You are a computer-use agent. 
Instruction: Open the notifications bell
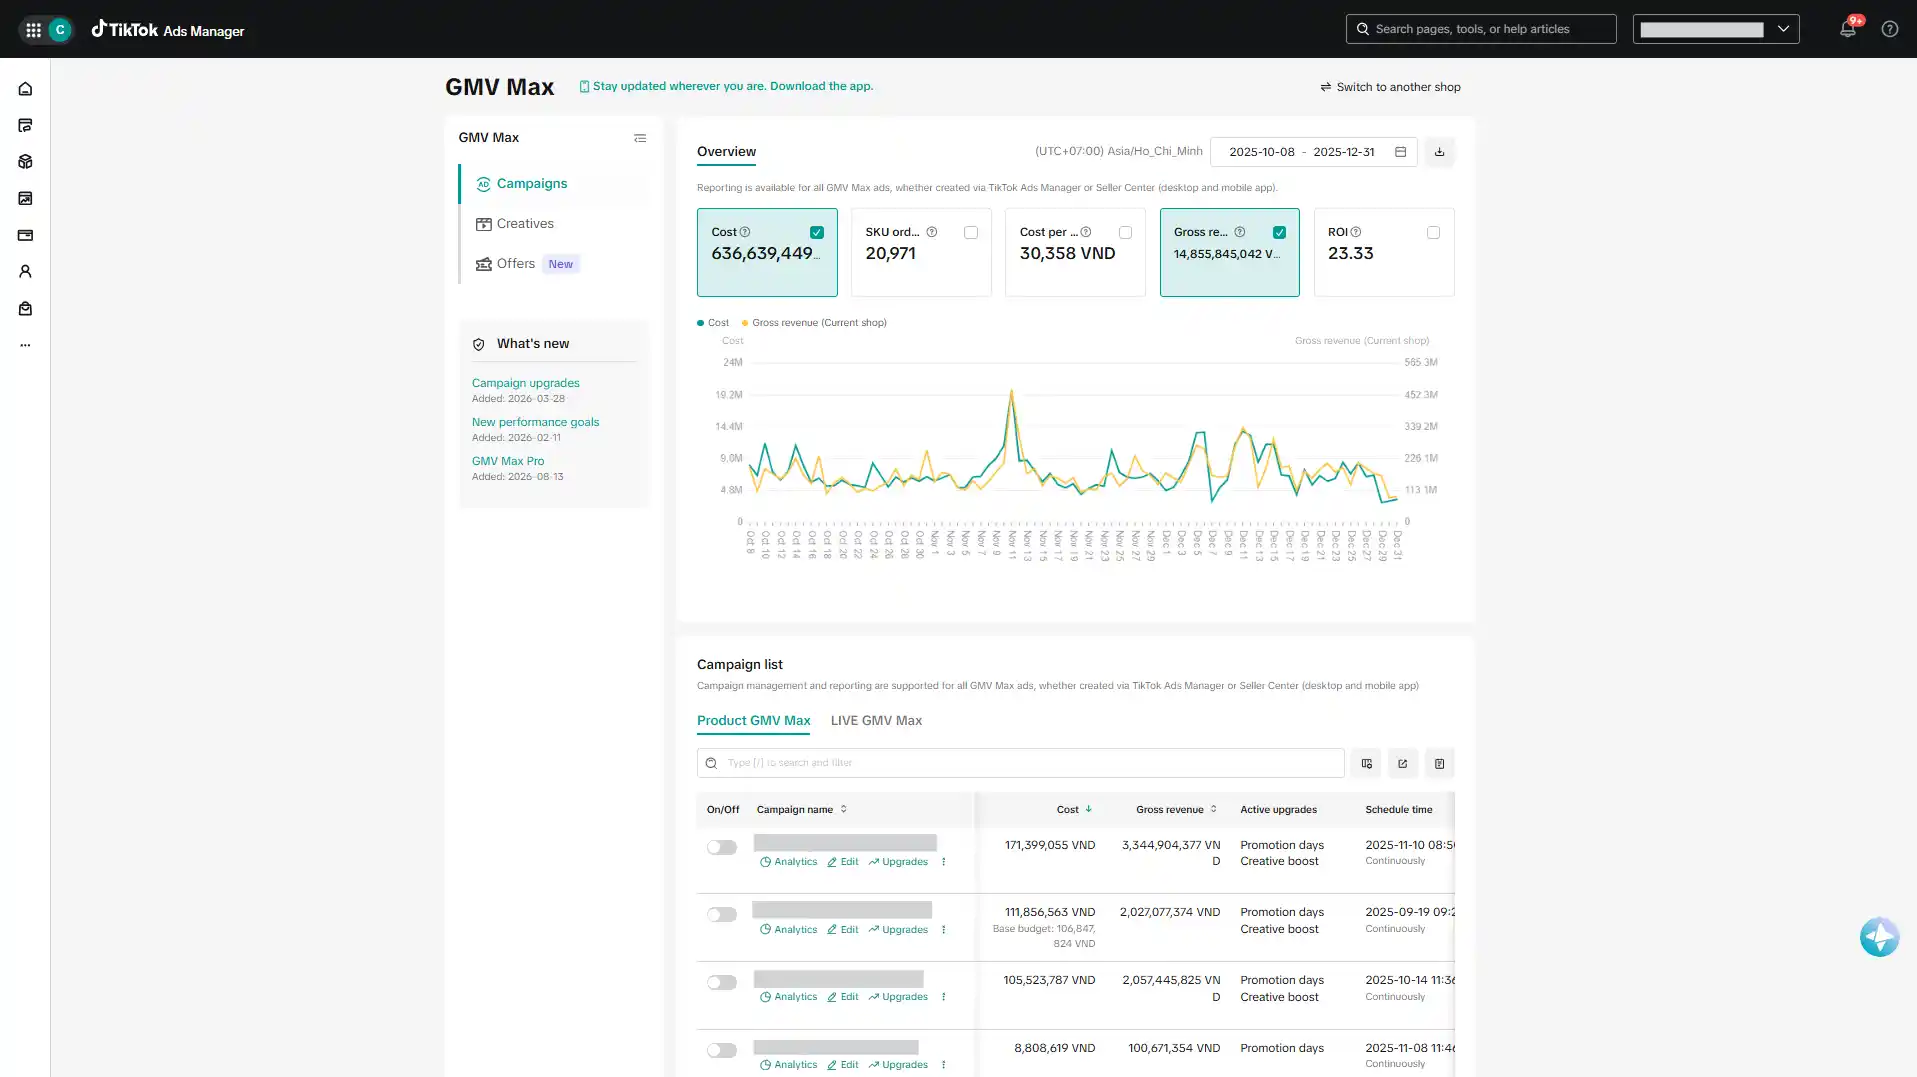click(x=1848, y=29)
